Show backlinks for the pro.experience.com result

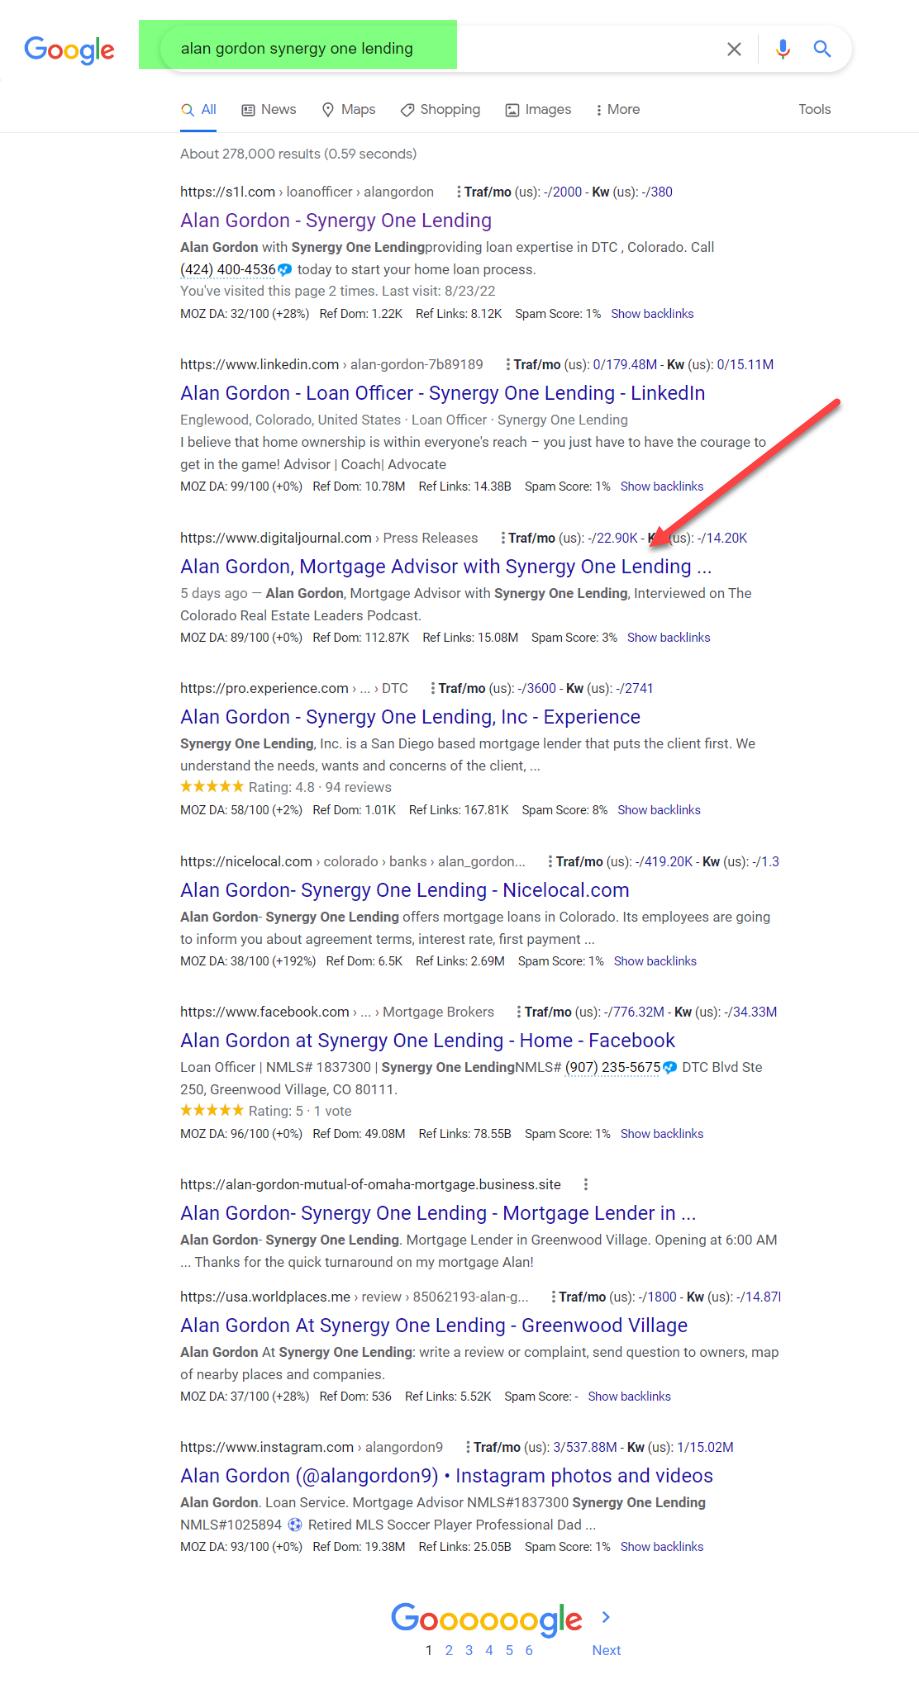659,810
